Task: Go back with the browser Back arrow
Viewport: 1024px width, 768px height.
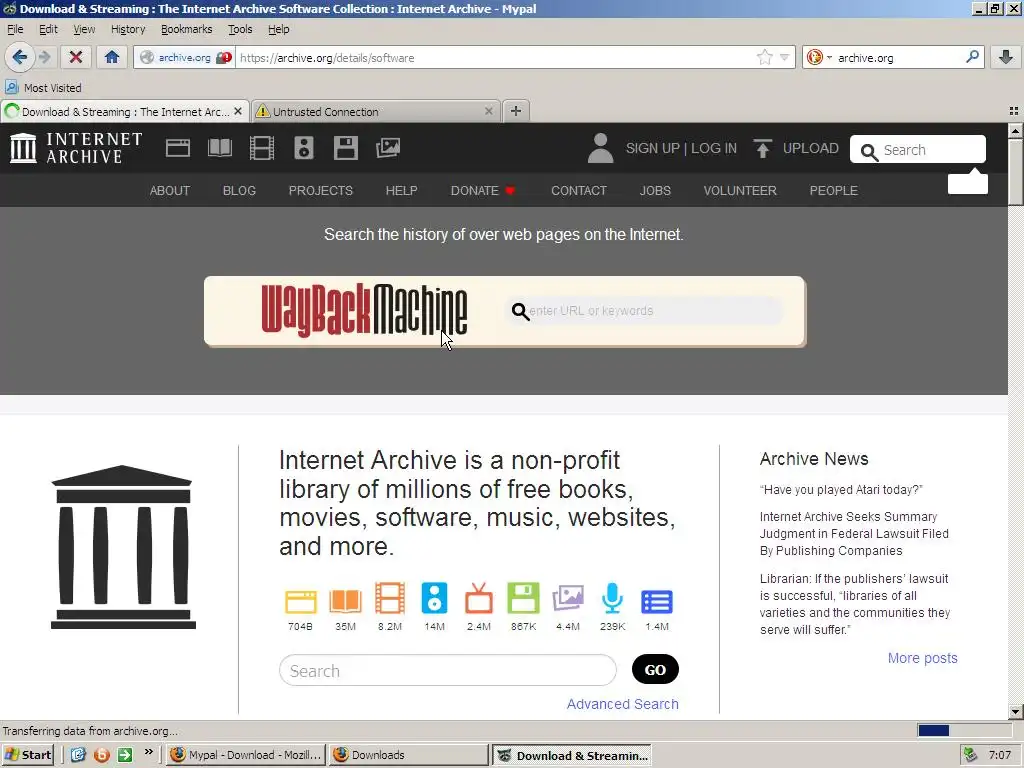Action: pyautogui.click(x=20, y=57)
